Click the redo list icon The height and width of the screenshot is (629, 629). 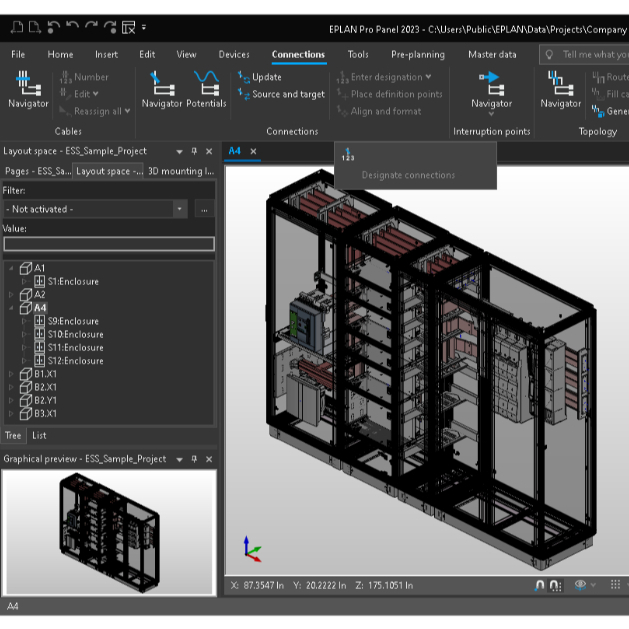110,27
